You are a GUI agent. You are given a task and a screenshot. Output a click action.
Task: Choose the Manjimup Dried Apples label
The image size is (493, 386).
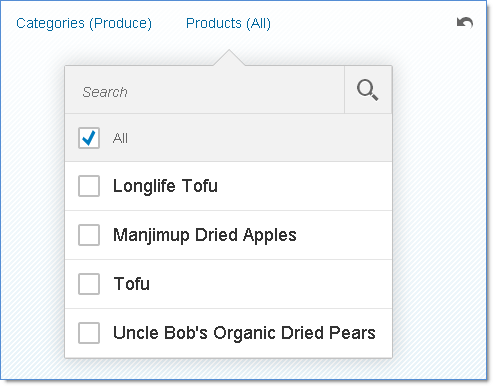point(205,235)
